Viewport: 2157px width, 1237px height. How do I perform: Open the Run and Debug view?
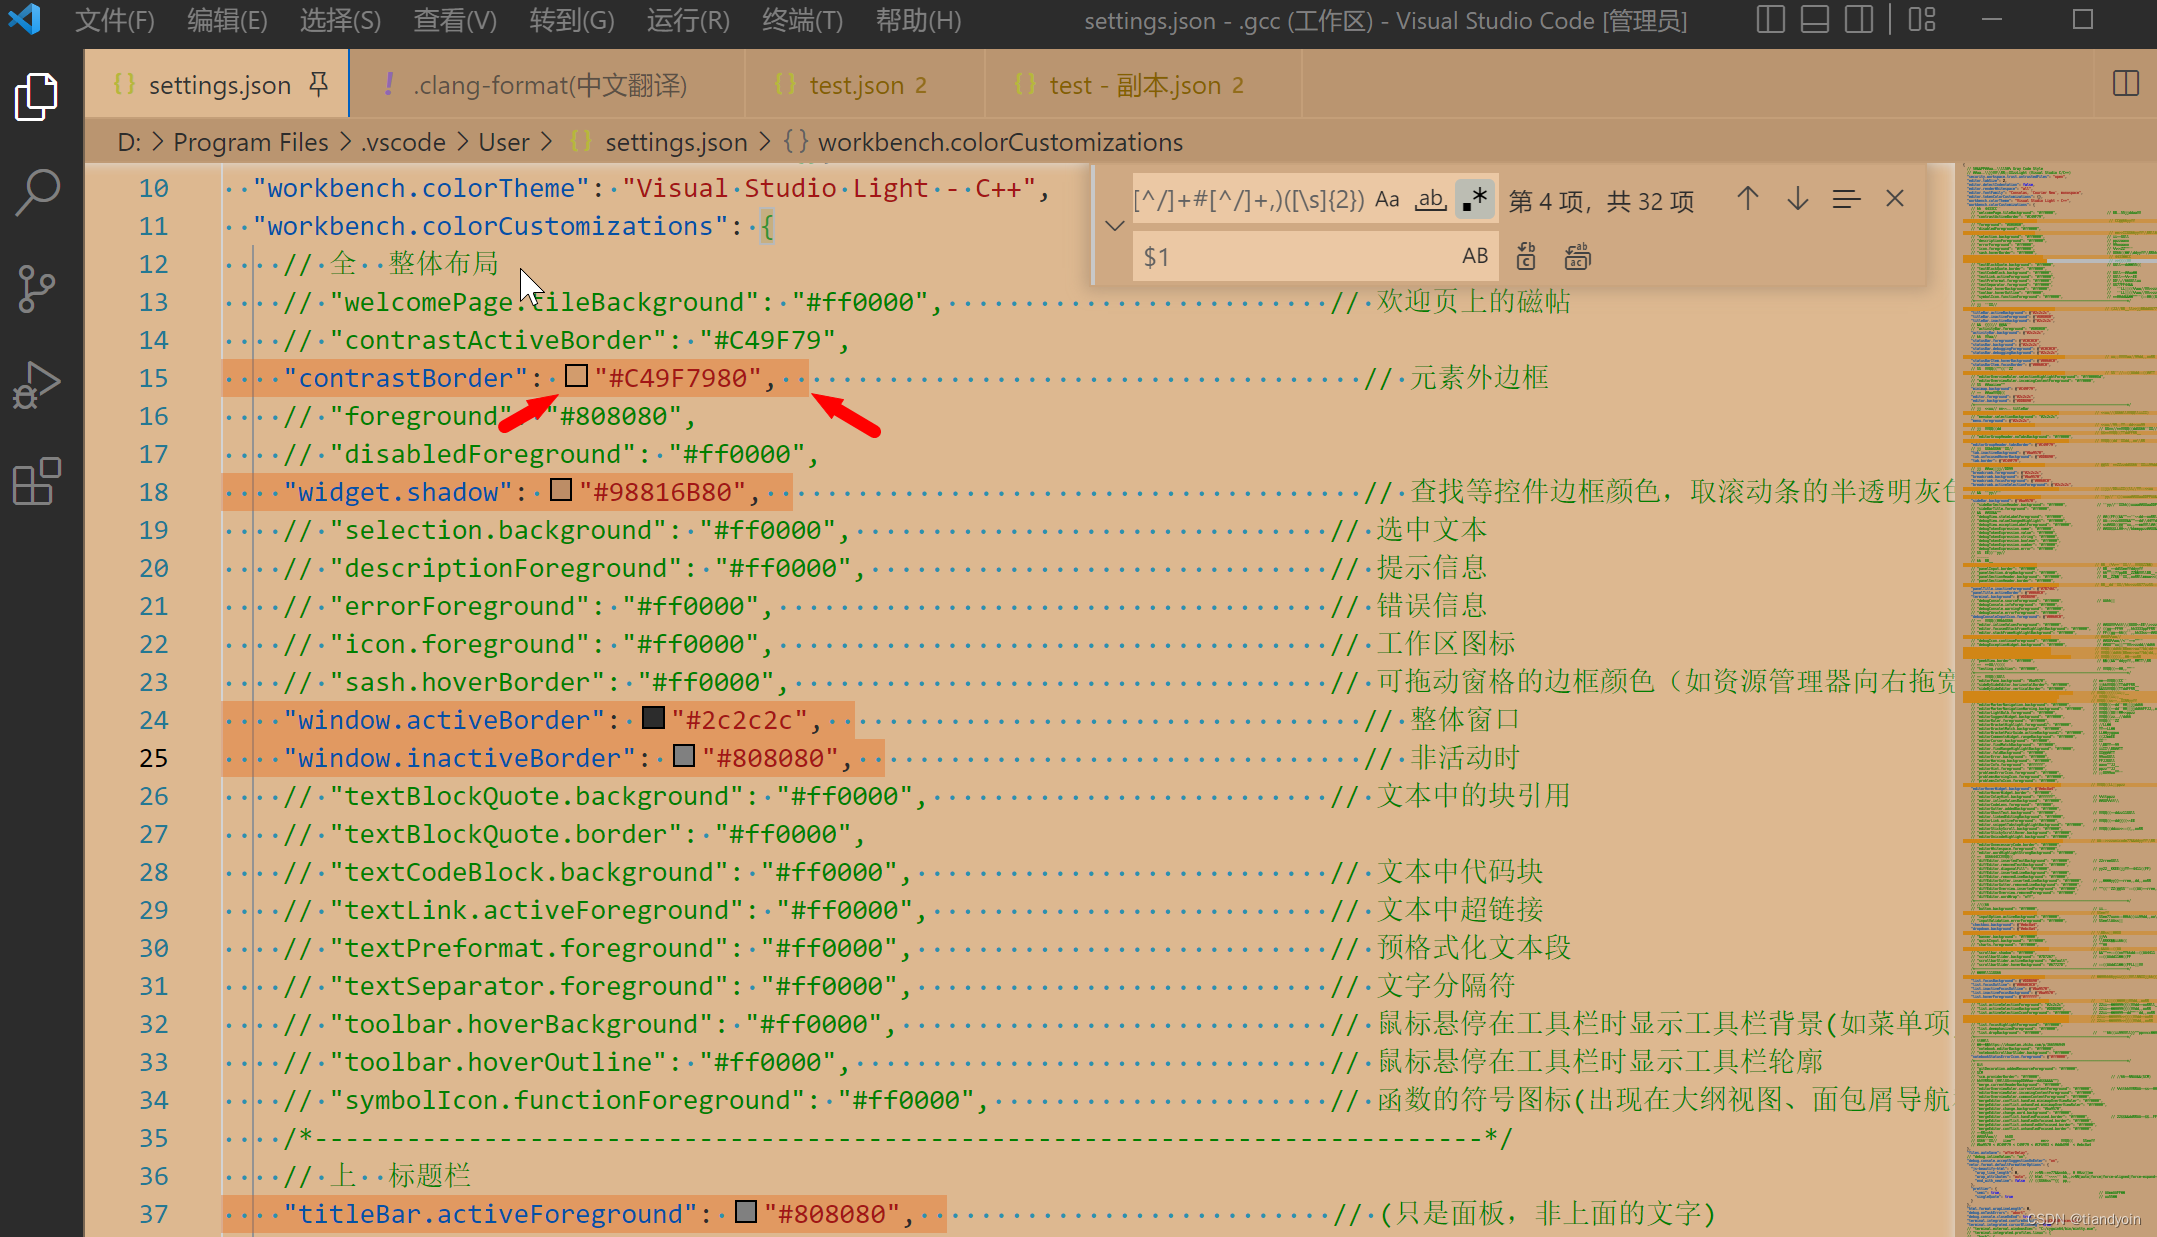tap(37, 385)
